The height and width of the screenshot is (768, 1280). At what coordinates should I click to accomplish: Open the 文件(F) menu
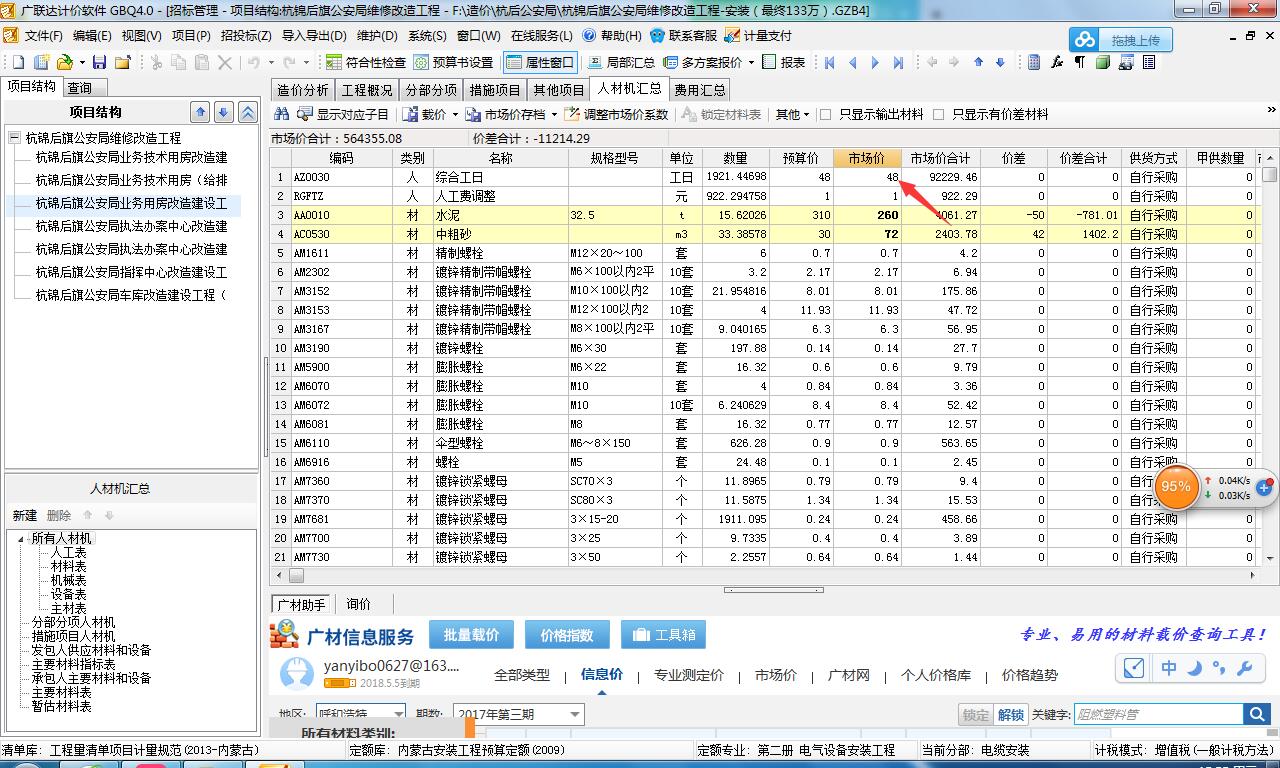44,35
